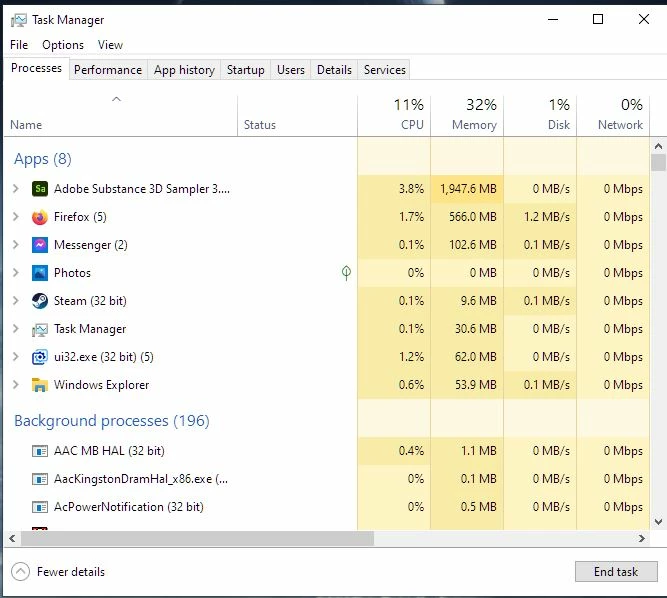Image resolution: width=667 pixels, height=598 pixels.
Task: Expand the ui32.exe (32 bit) group
Action: [x=16, y=357]
